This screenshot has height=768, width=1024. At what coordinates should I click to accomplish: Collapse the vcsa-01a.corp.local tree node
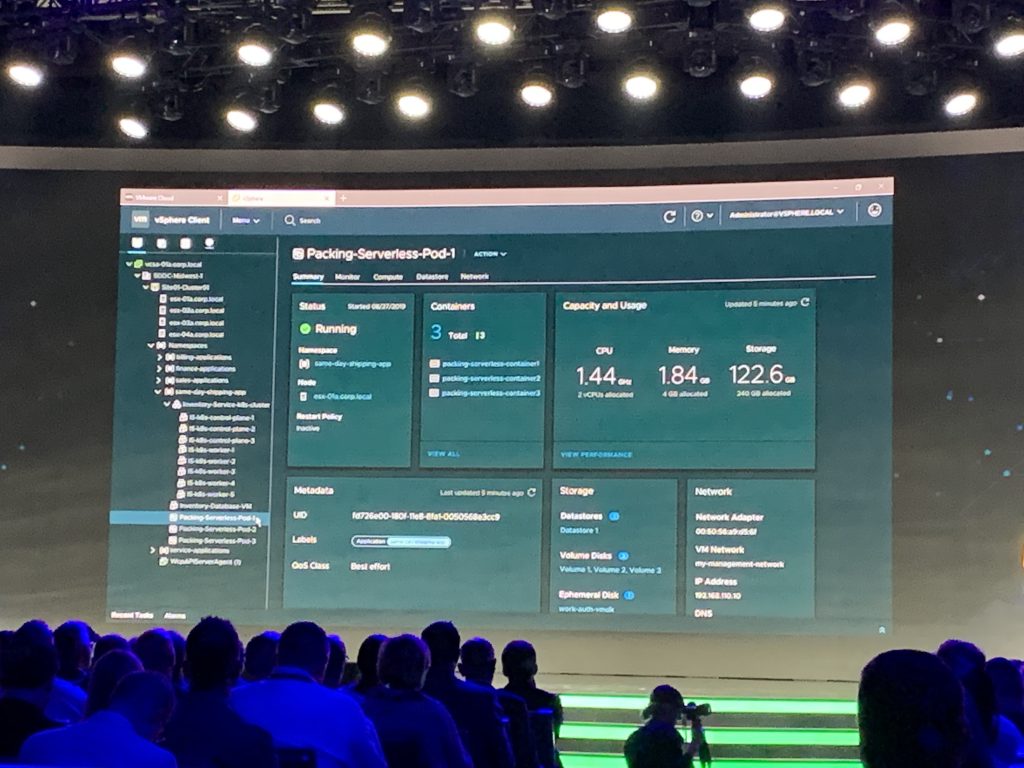129,264
